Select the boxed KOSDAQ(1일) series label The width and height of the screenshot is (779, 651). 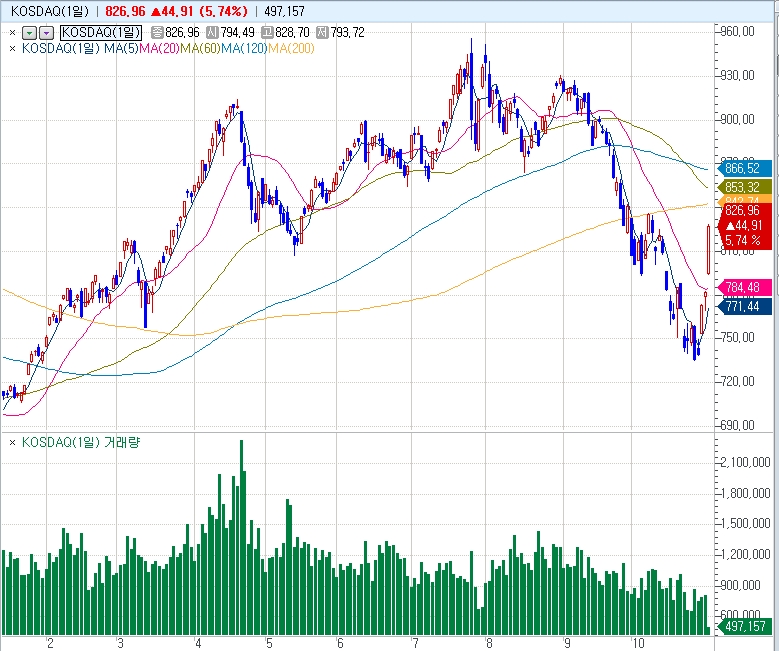[101, 33]
